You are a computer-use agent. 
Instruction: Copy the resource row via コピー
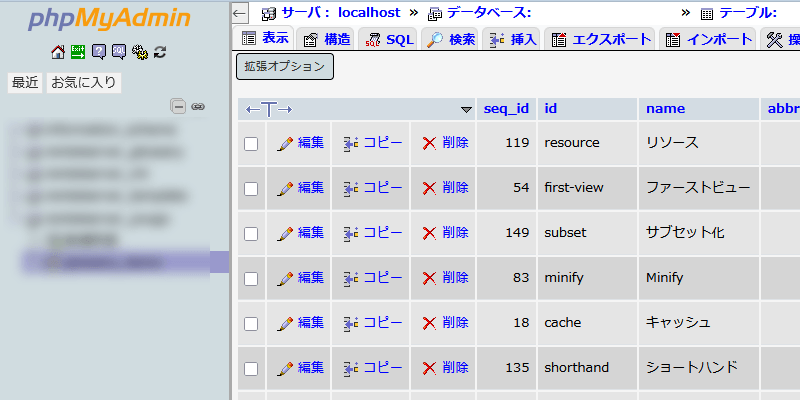pos(372,143)
